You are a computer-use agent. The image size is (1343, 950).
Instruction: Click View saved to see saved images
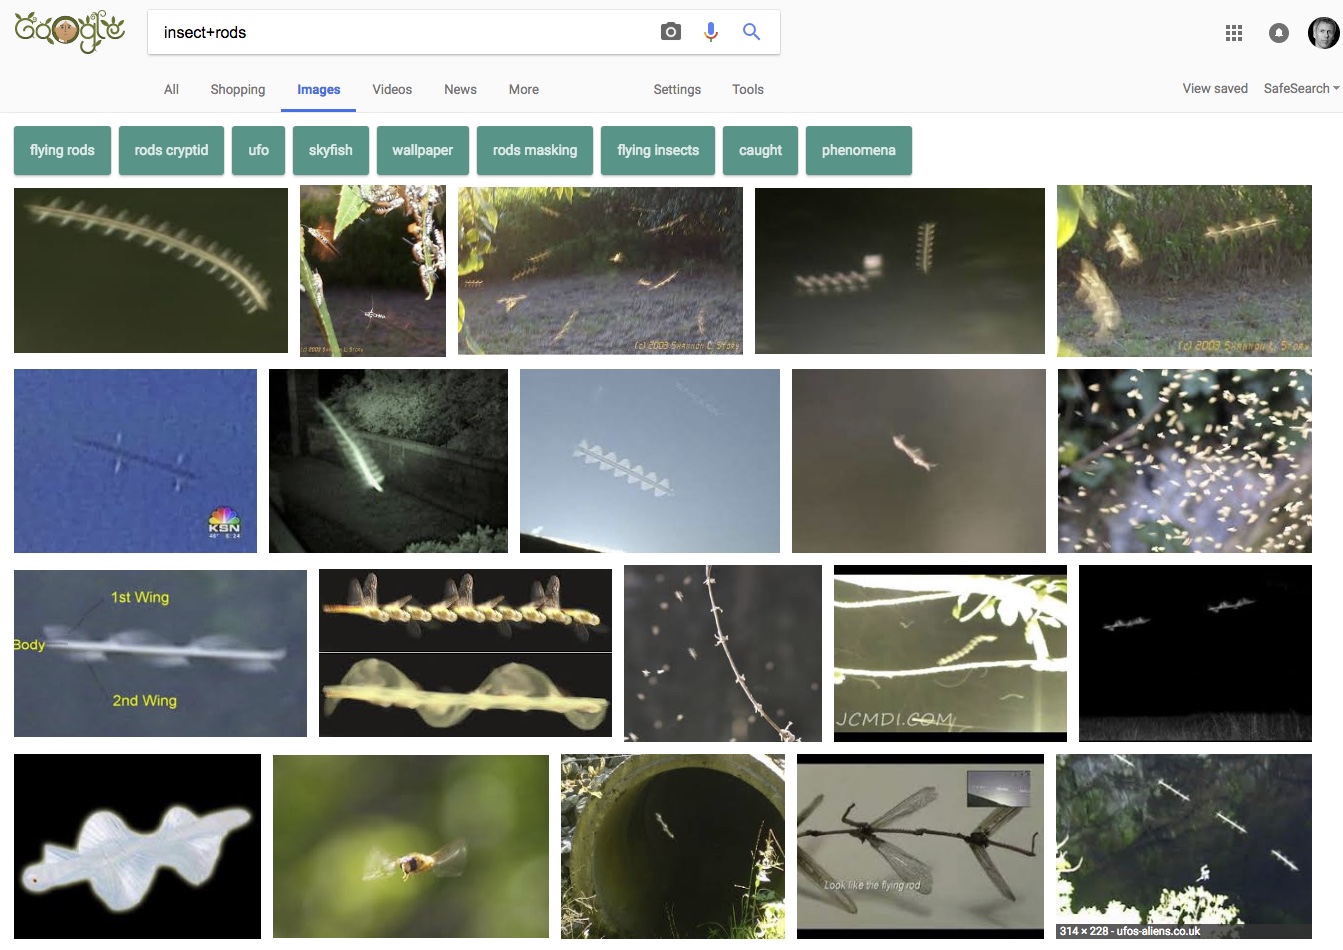coord(1215,89)
